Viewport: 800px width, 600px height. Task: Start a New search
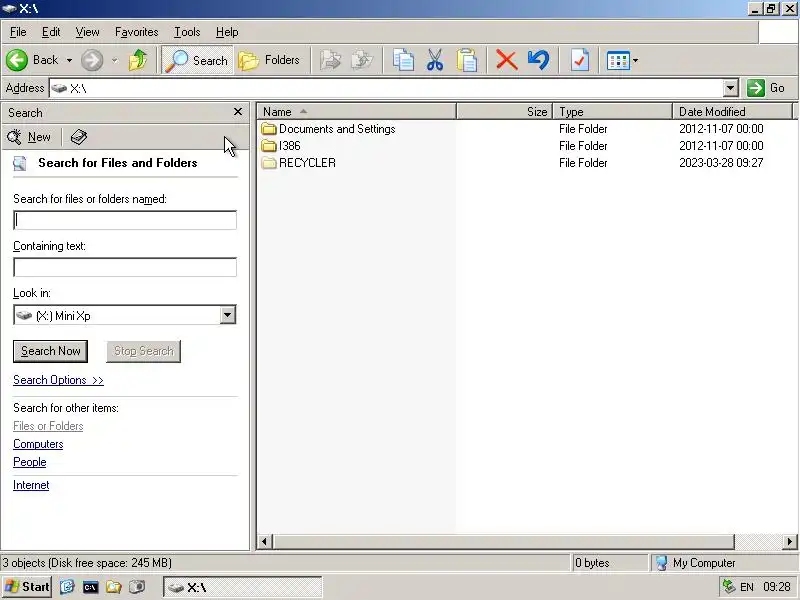(x=29, y=137)
